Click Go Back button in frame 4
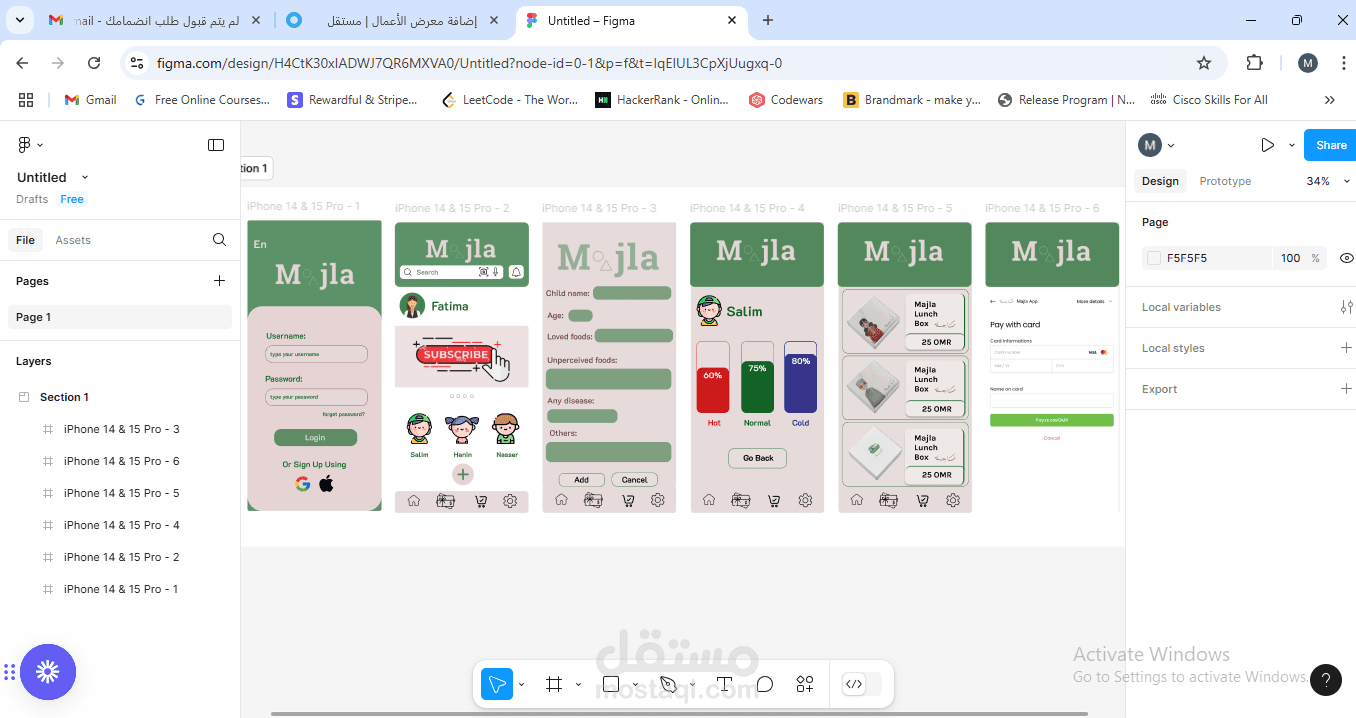1356x718 pixels. [x=758, y=458]
